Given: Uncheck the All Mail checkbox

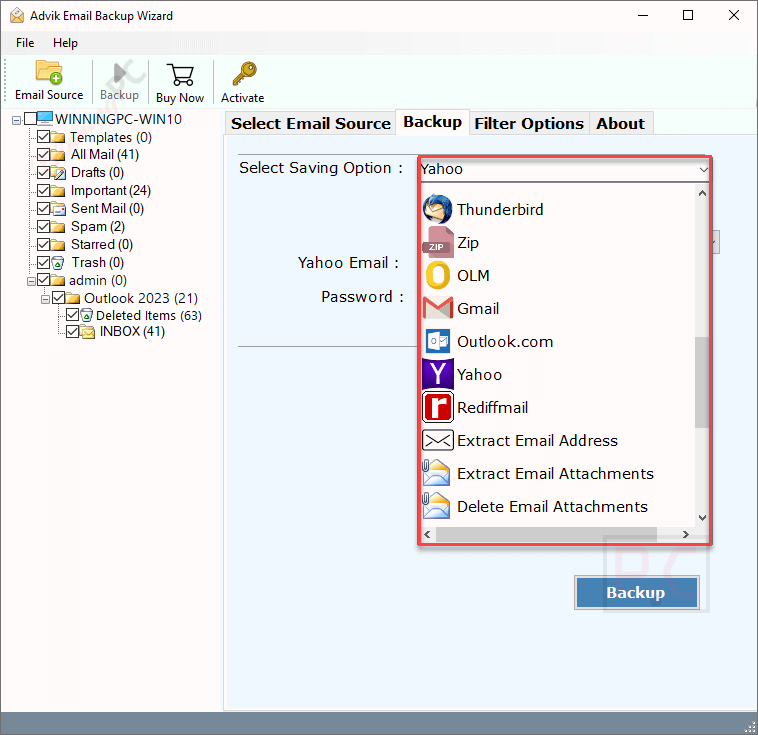Looking at the screenshot, I should pyautogui.click(x=44, y=154).
